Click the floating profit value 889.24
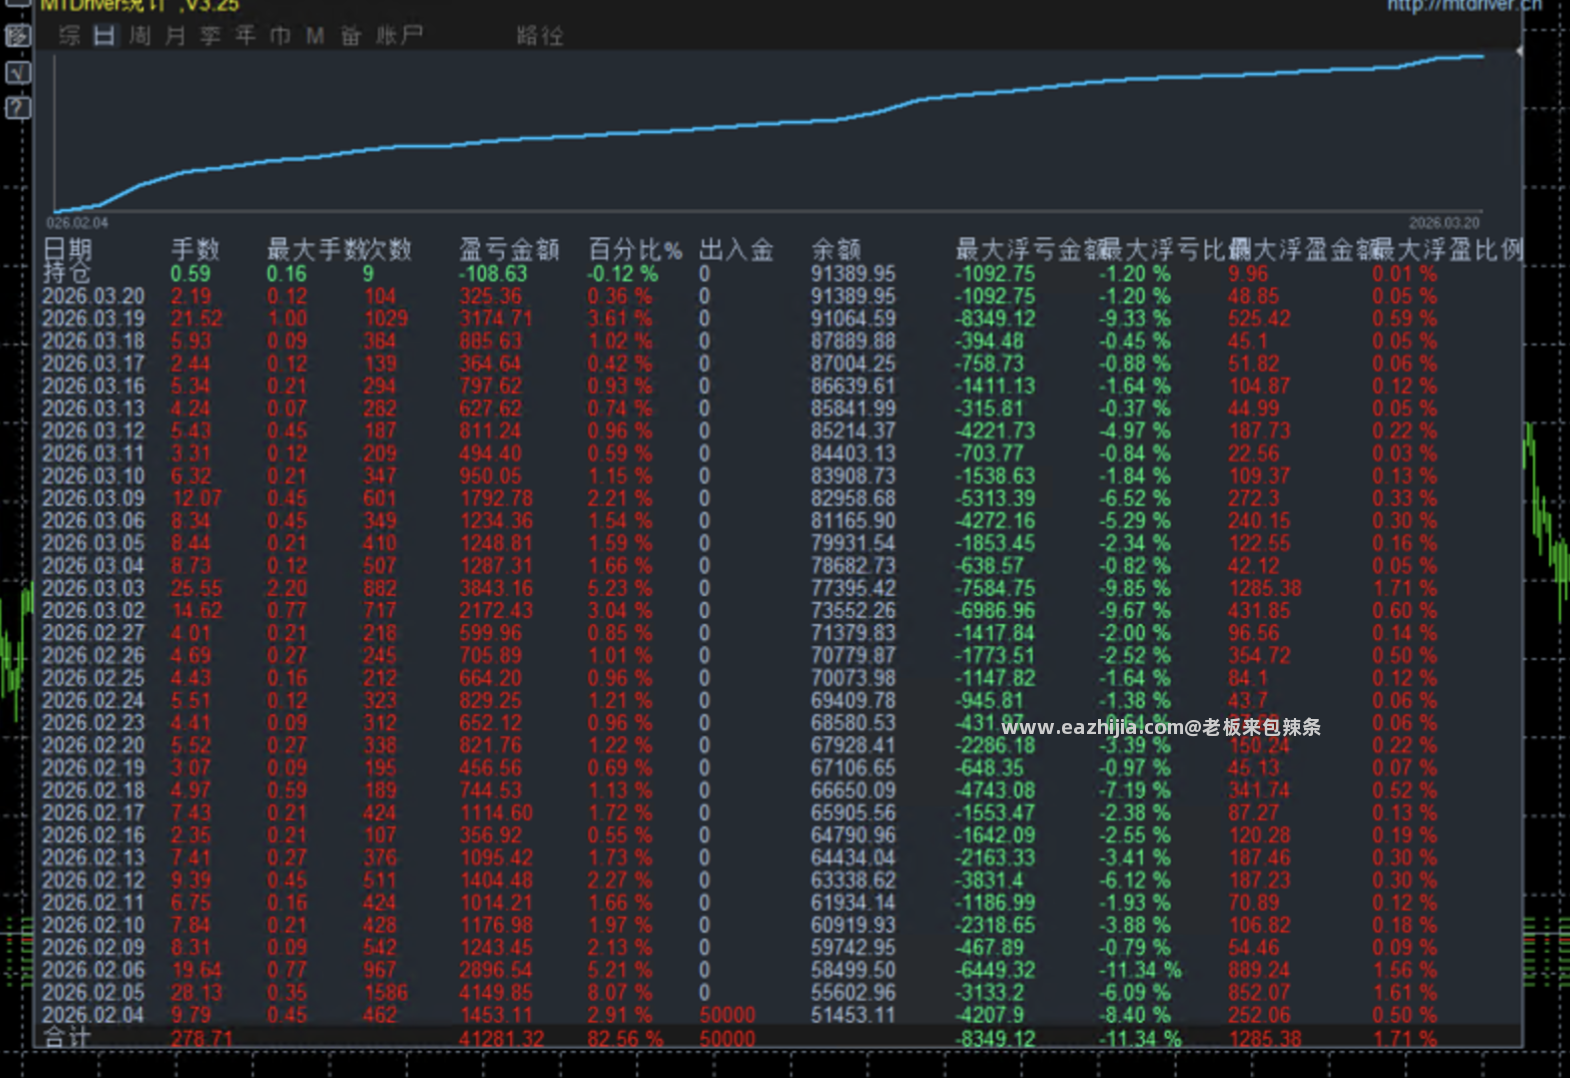 (x=1259, y=970)
